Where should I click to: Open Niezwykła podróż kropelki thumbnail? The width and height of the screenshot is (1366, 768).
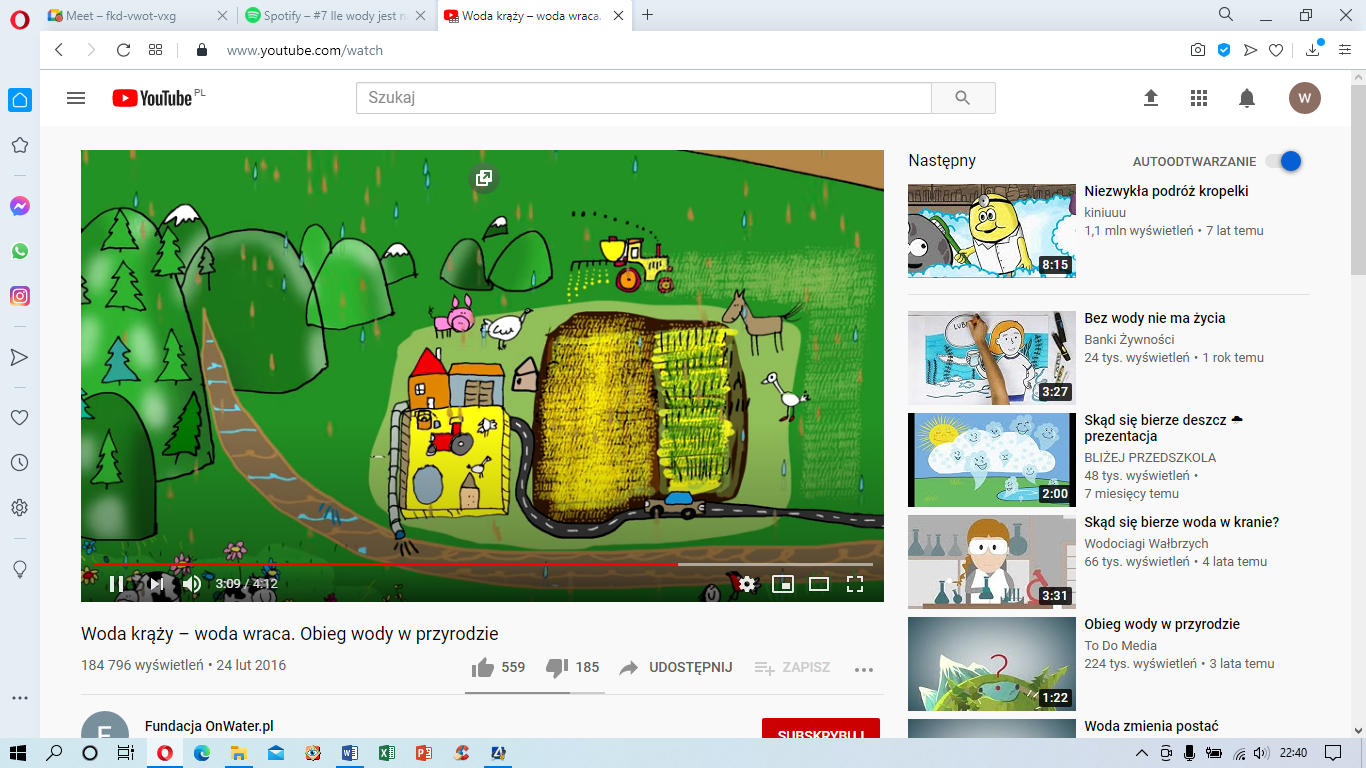point(992,230)
